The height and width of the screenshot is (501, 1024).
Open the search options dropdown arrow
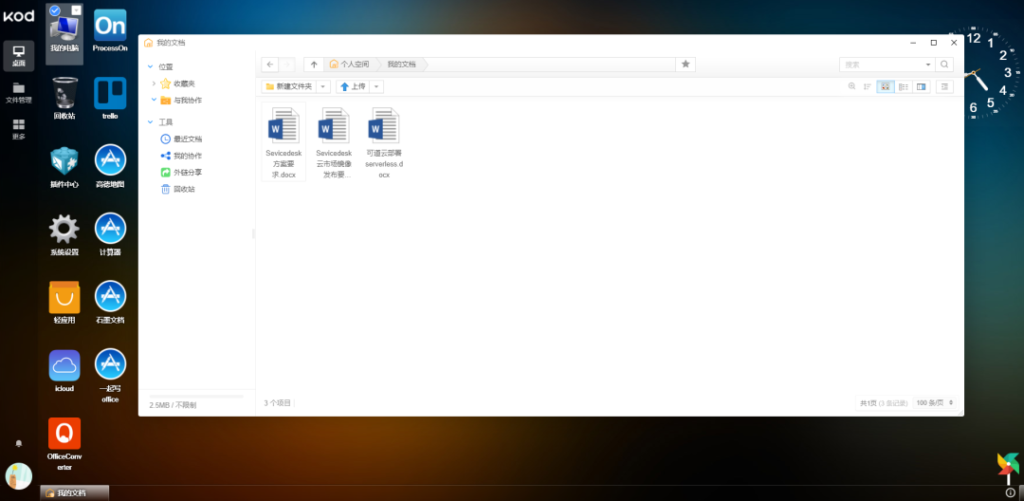(x=928, y=65)
